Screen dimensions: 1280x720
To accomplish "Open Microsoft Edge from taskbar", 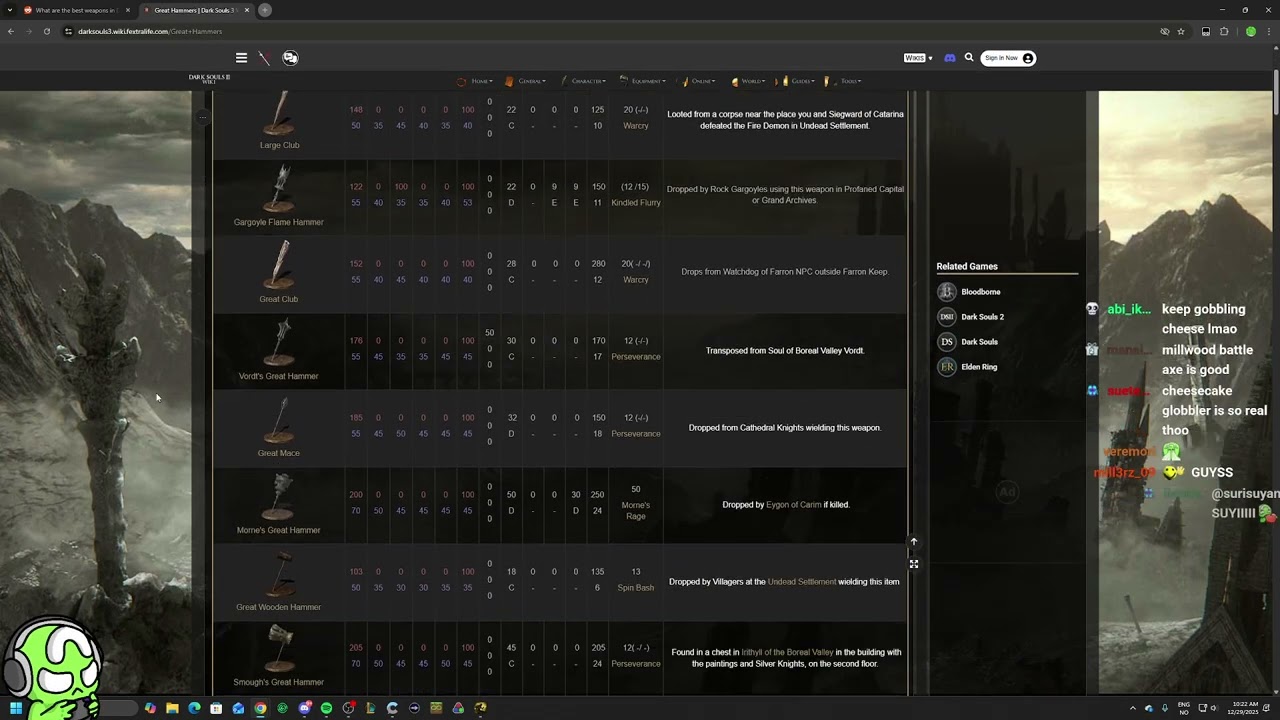I will coord(194,708).
